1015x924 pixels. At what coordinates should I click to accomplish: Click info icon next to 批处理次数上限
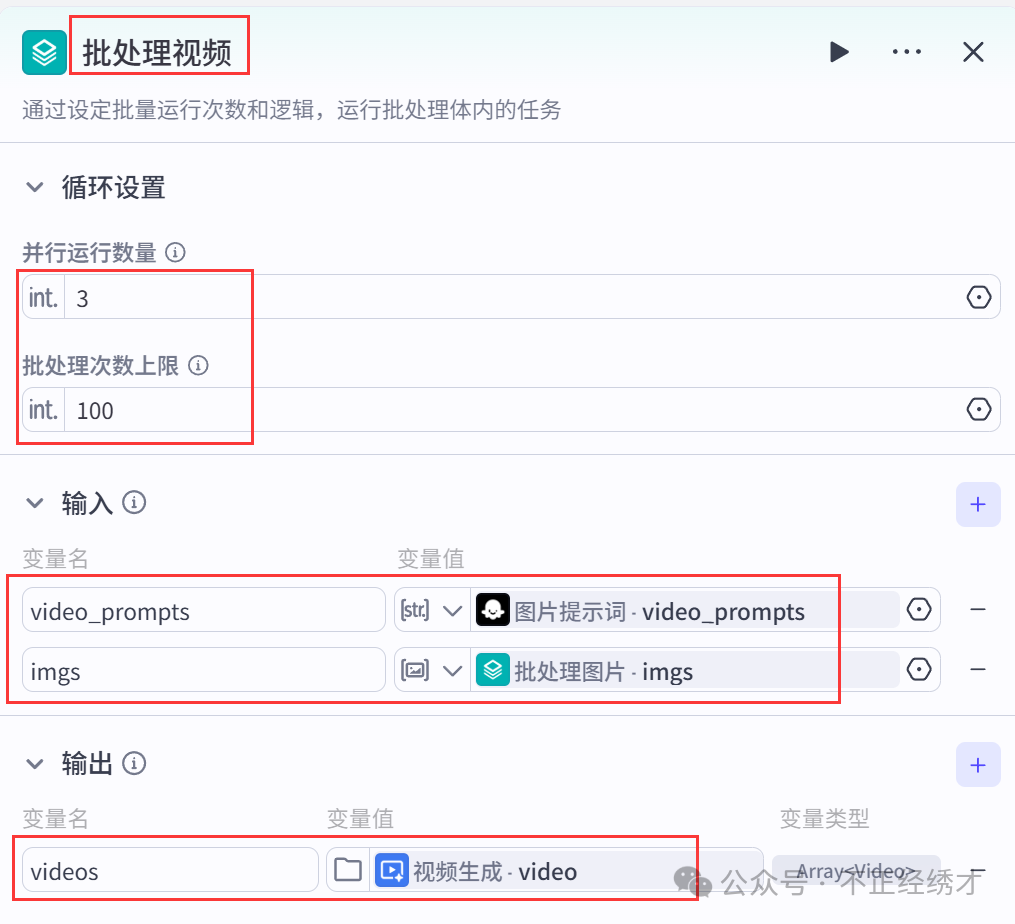pyautogui.click(x=198, y=365)
